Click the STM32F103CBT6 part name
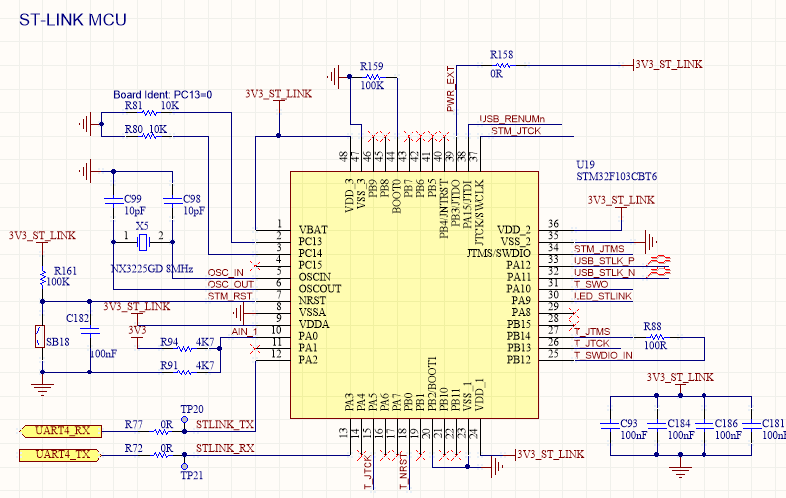This screenshot has height=498, width=786. pyautogui.click(x=616, y=177)
